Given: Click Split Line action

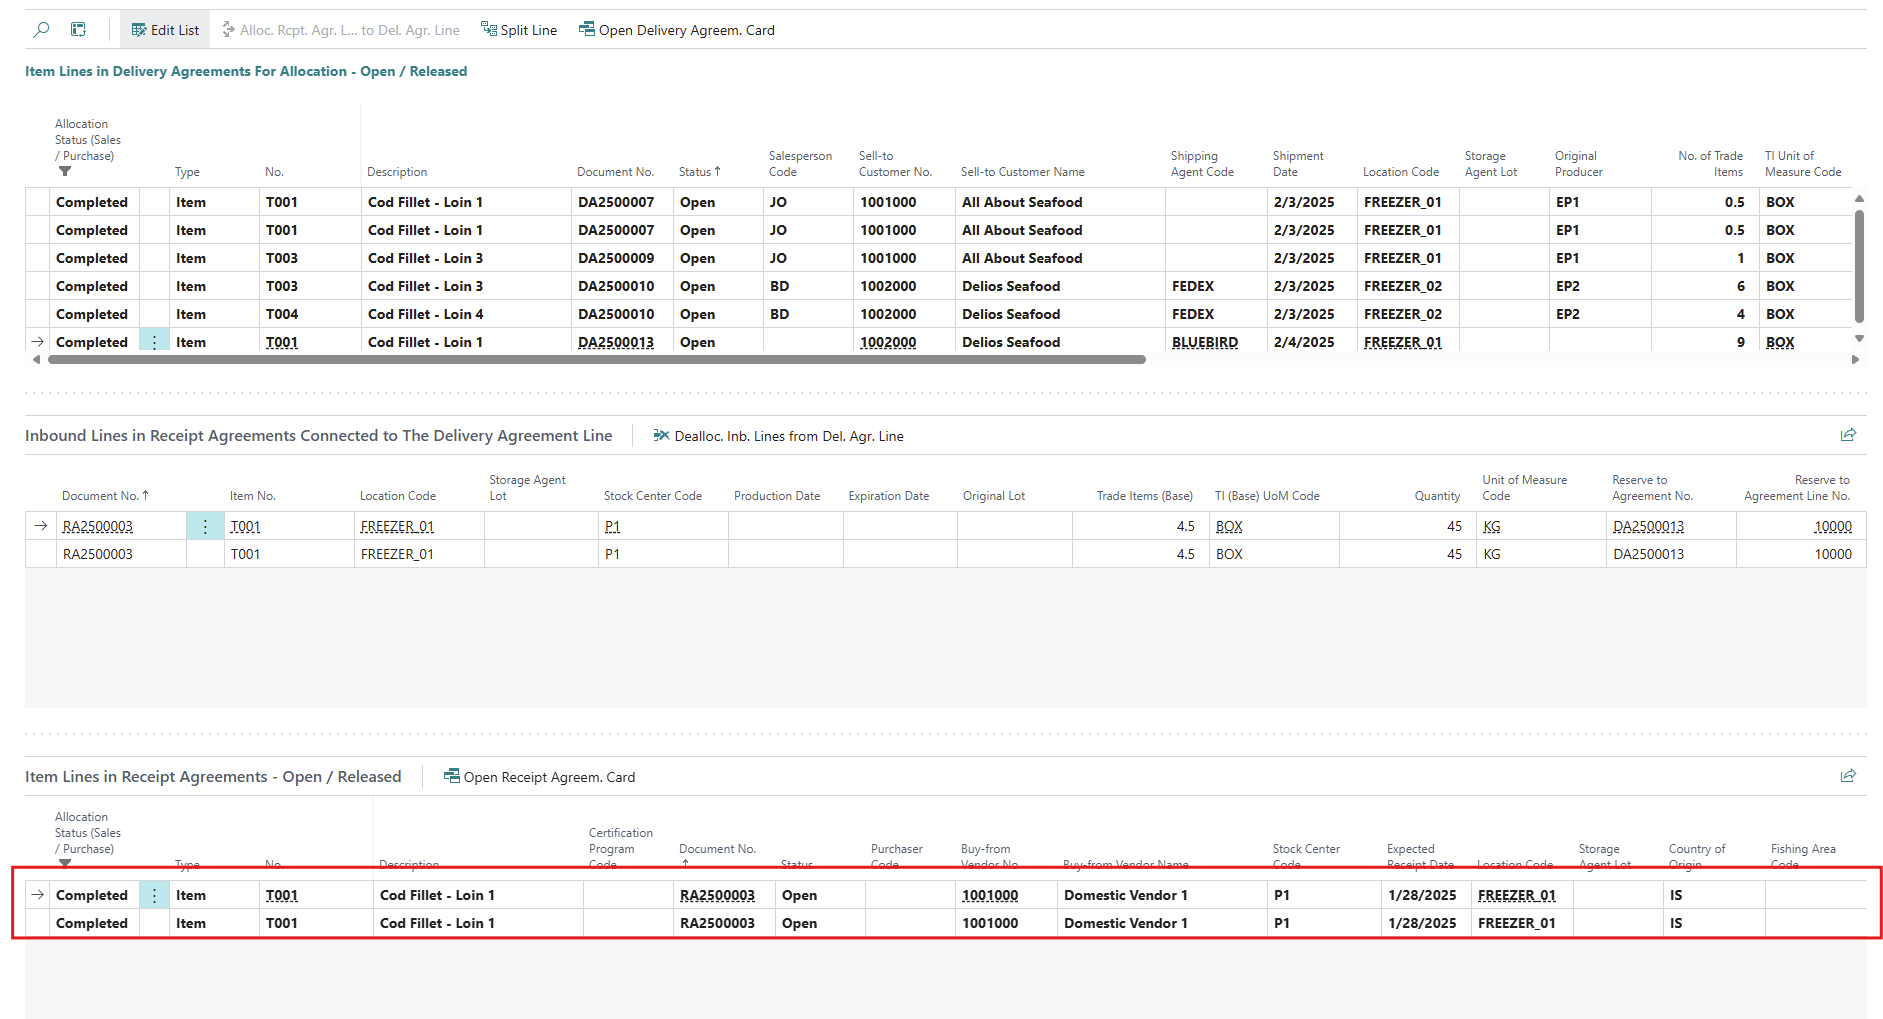Looking at the screenshot, I should [x=519, y=30].
